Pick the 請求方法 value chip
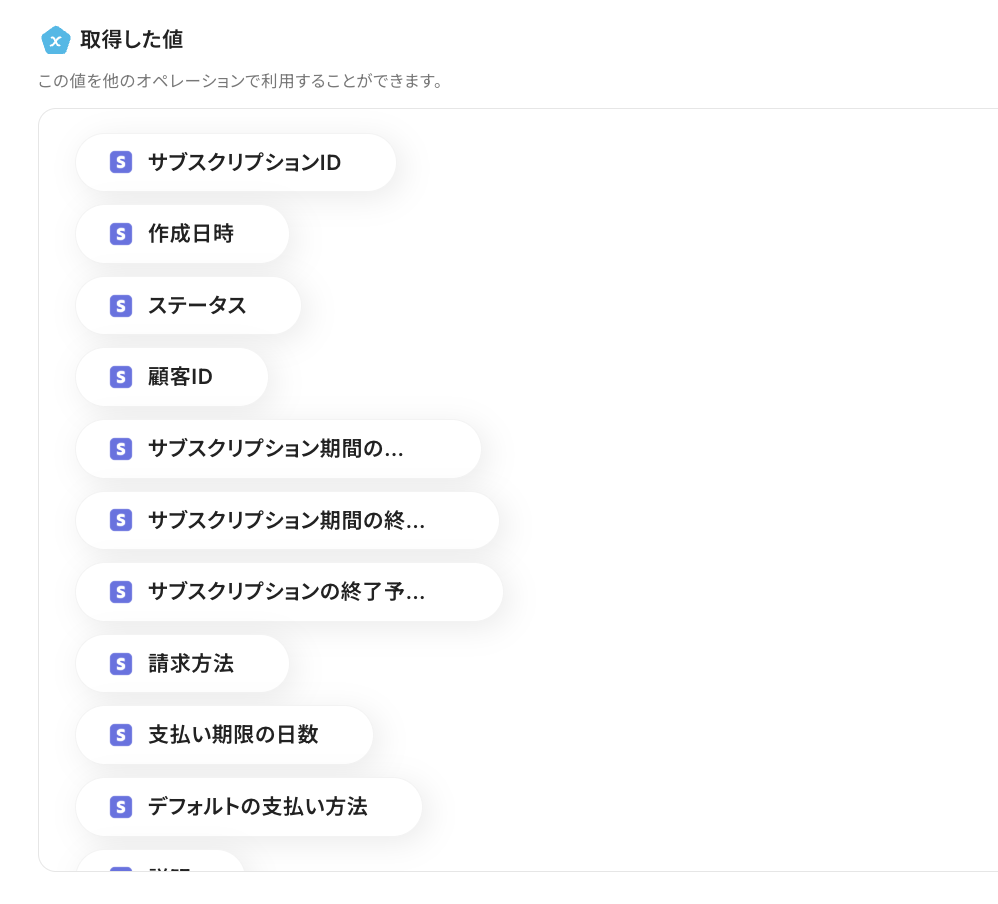Viewport: 998px width, 904px height. click(x=191, y=663)
